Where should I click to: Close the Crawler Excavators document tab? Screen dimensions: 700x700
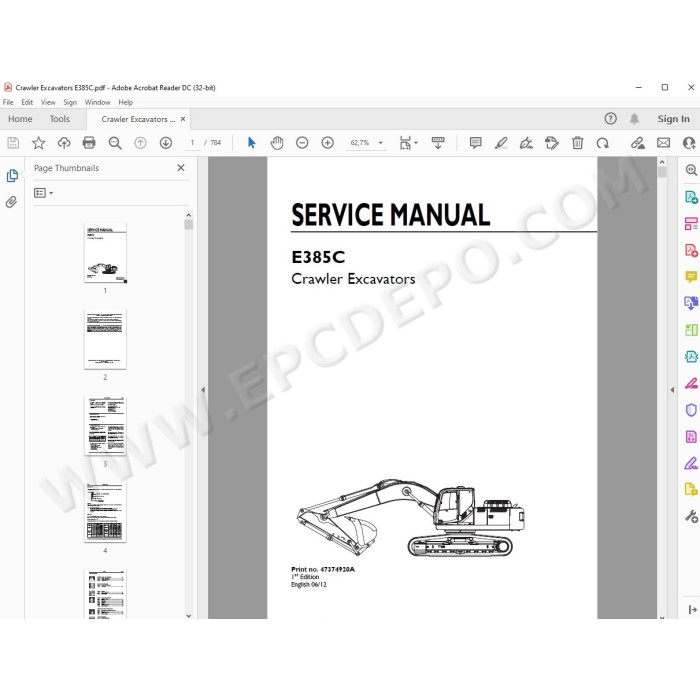(x=183, y=119)
